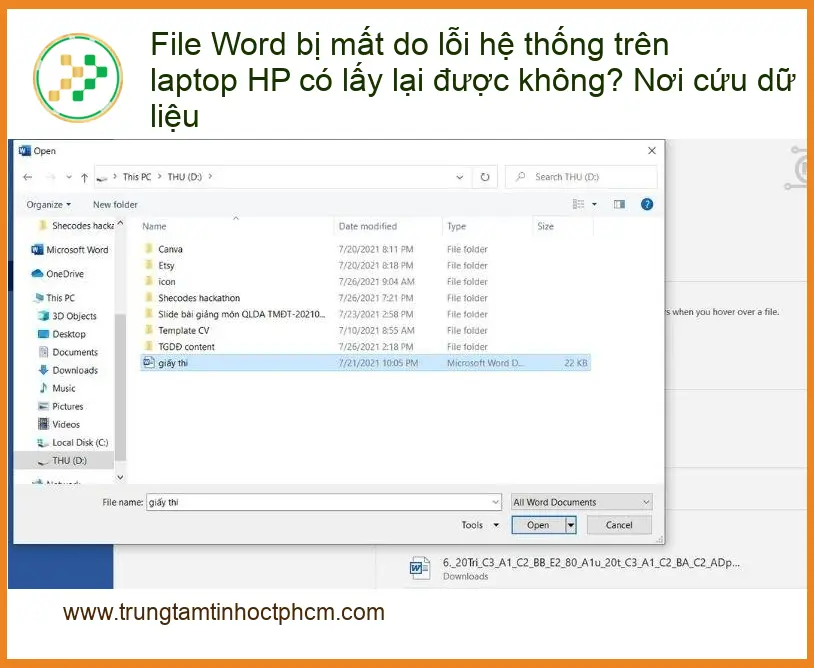This screenshot has width=814, height=668.
Task: Click the Search THU (D:) box
Action: 581,177
